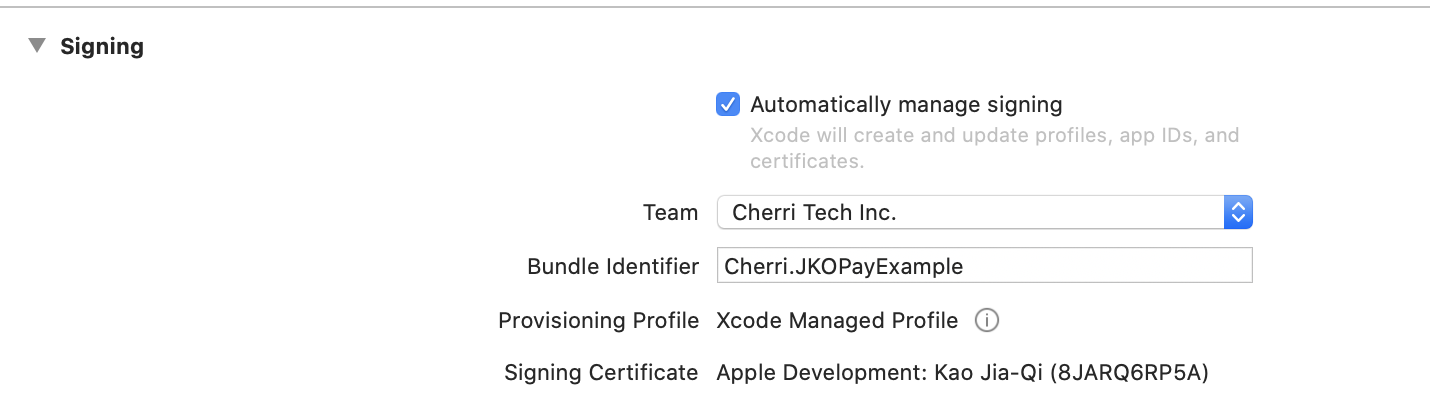This screenshot has height=402, width=1430.
Task: Click the Signing Certificate value Apple Development
Action: 821,374
